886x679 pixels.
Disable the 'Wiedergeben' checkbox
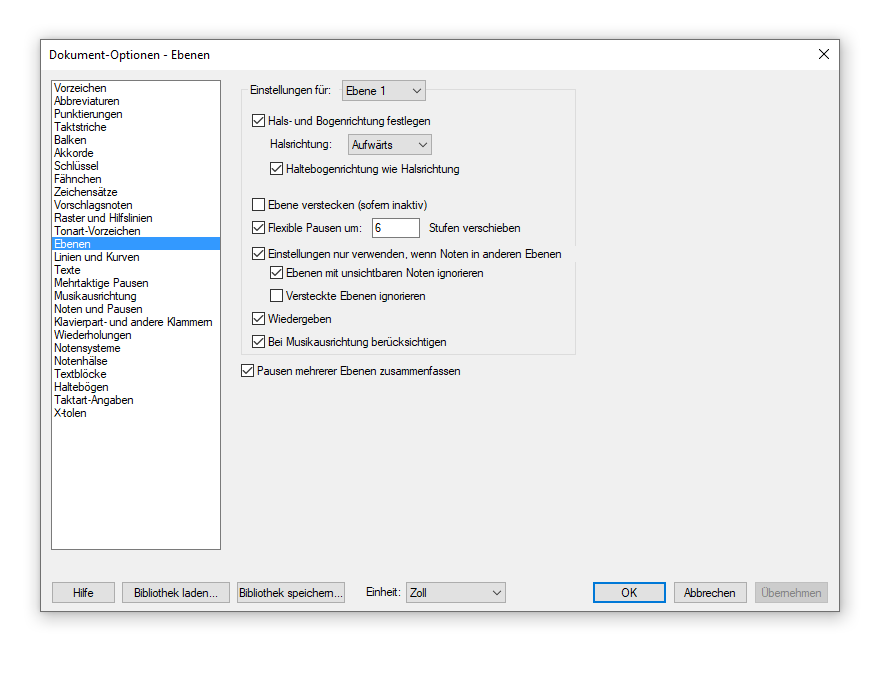[259, 319]
